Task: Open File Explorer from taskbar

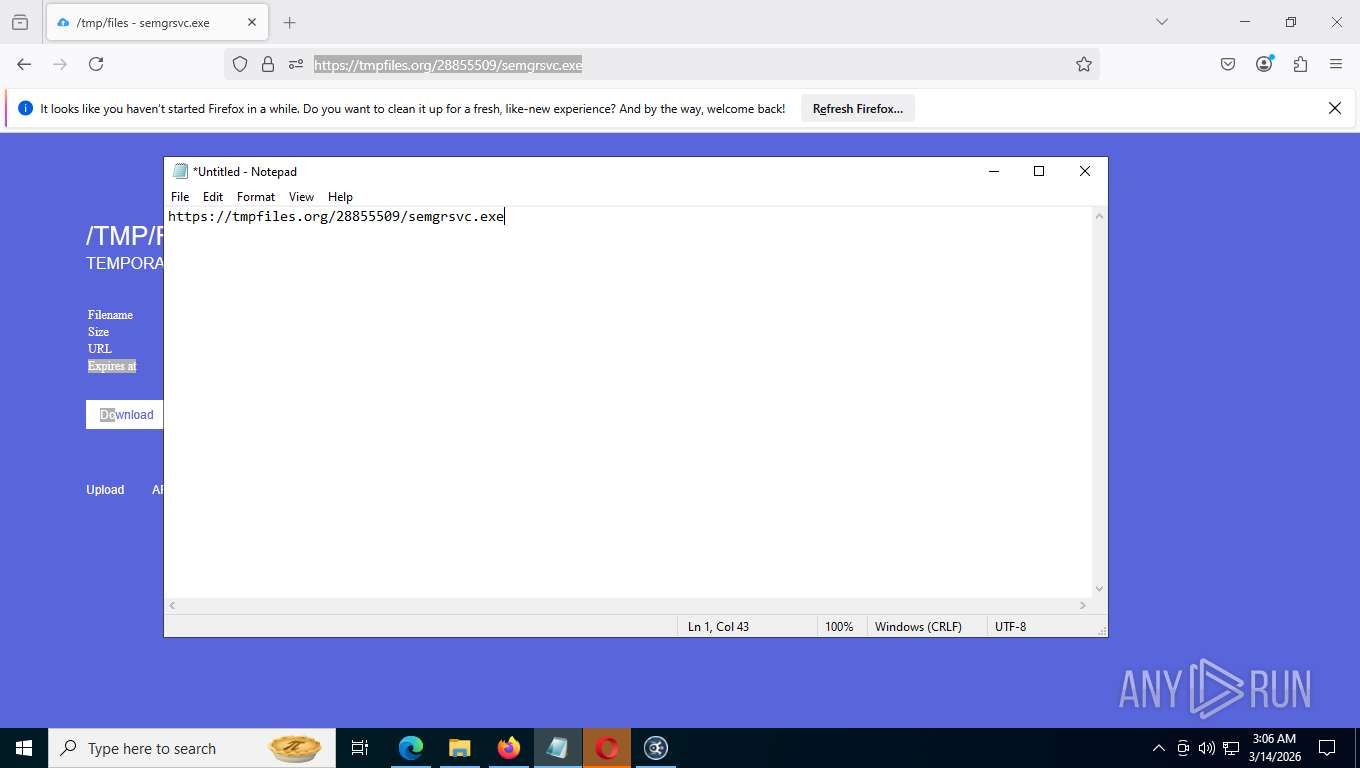Action: coord(459,748)
